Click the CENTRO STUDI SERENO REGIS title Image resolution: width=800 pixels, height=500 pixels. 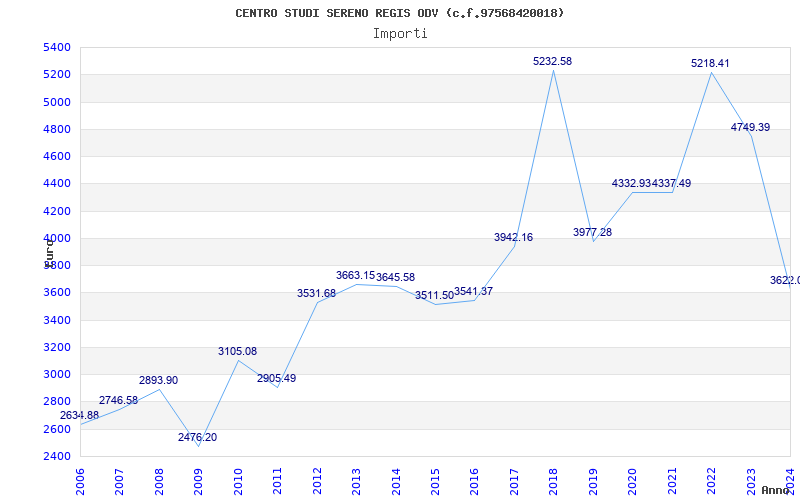399,13
